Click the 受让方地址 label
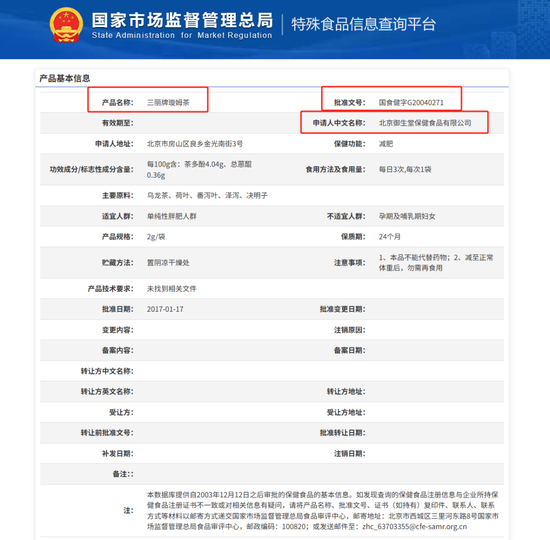The height and width of the screenshot is (540, 550). click(x=346, y=412)
